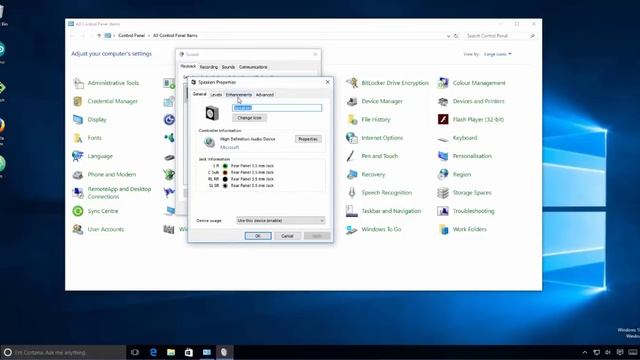Open the Device Manager icon
The width and height of the screenshot is (640, 360).
click(x=352, y=101)
